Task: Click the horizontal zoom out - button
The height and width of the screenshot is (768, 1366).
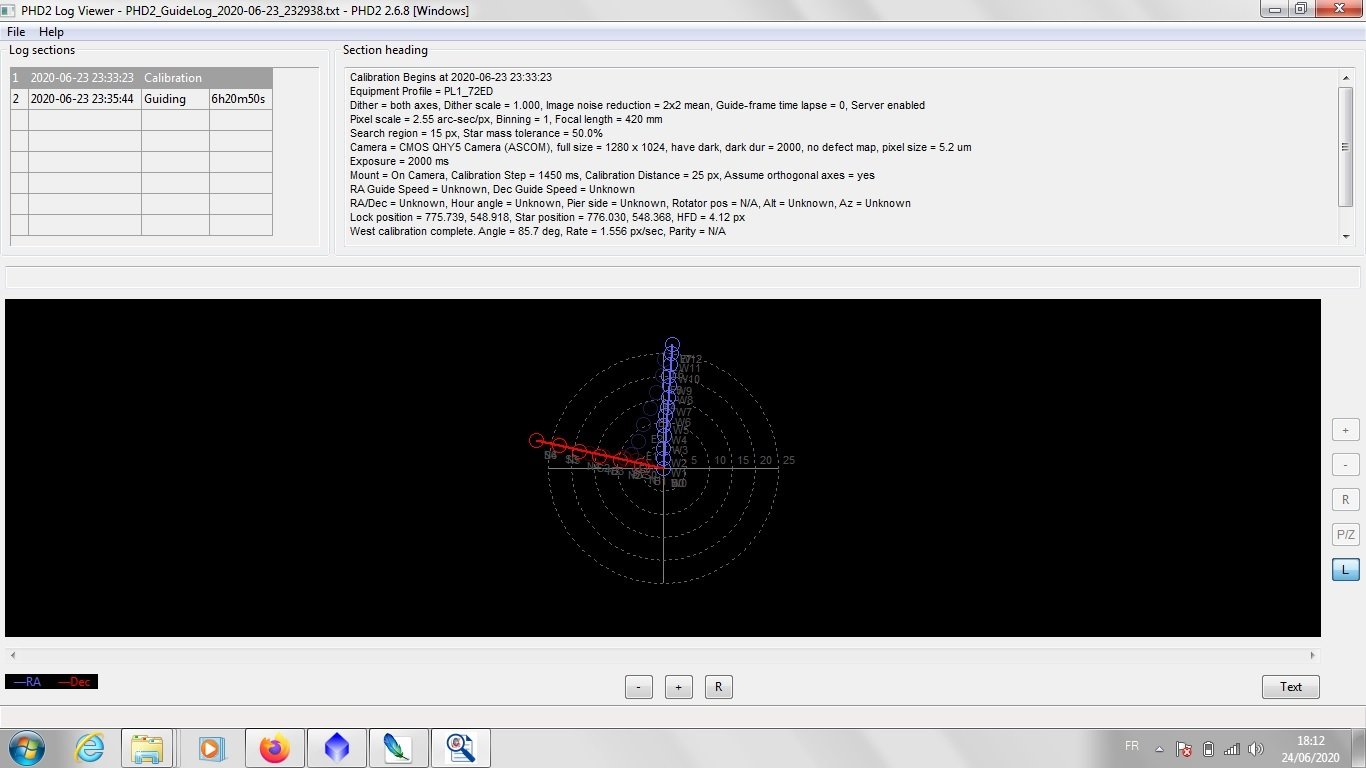Action: (x=639, y=687)
